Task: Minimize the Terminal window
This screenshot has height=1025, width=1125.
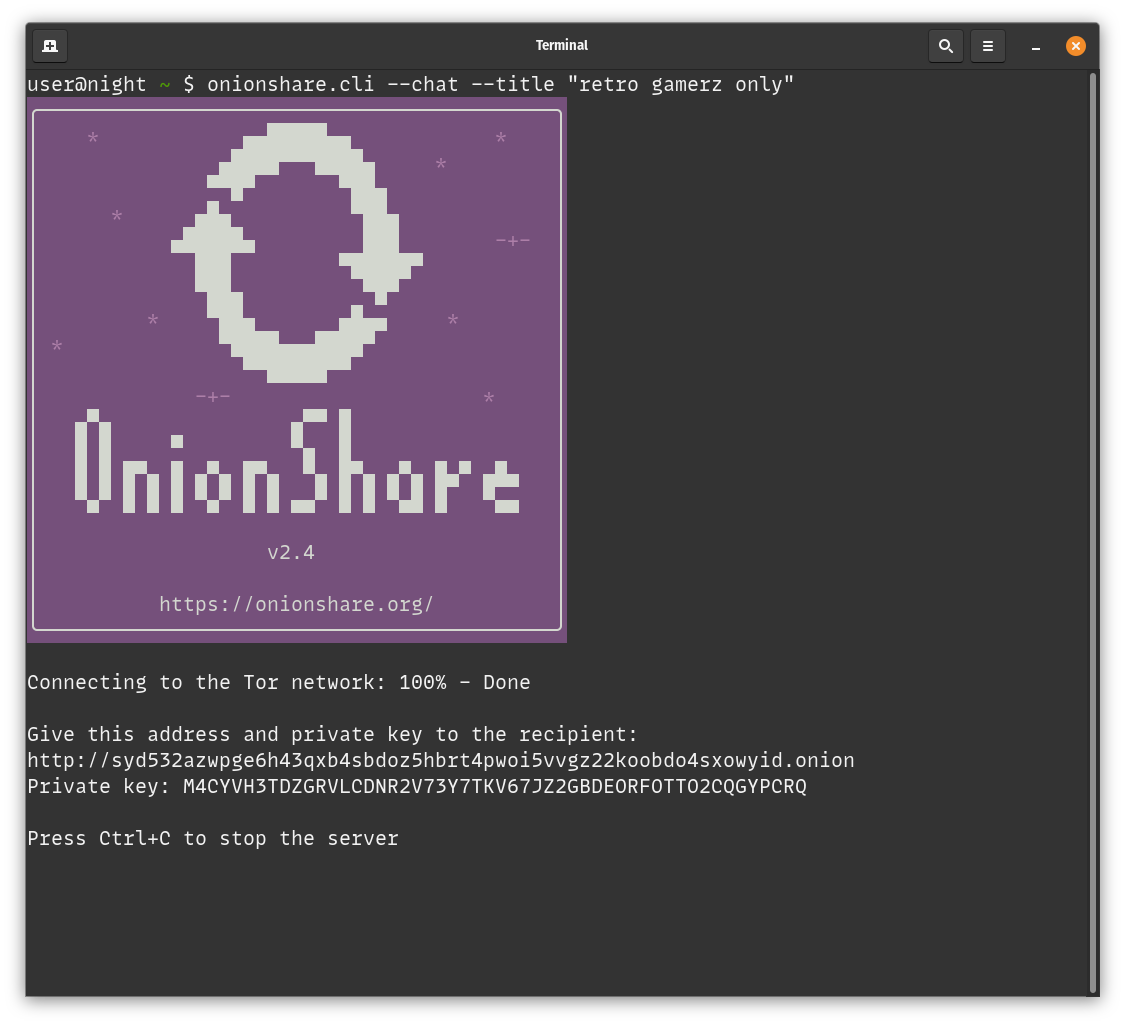Action: click(x=1036, y=47)
